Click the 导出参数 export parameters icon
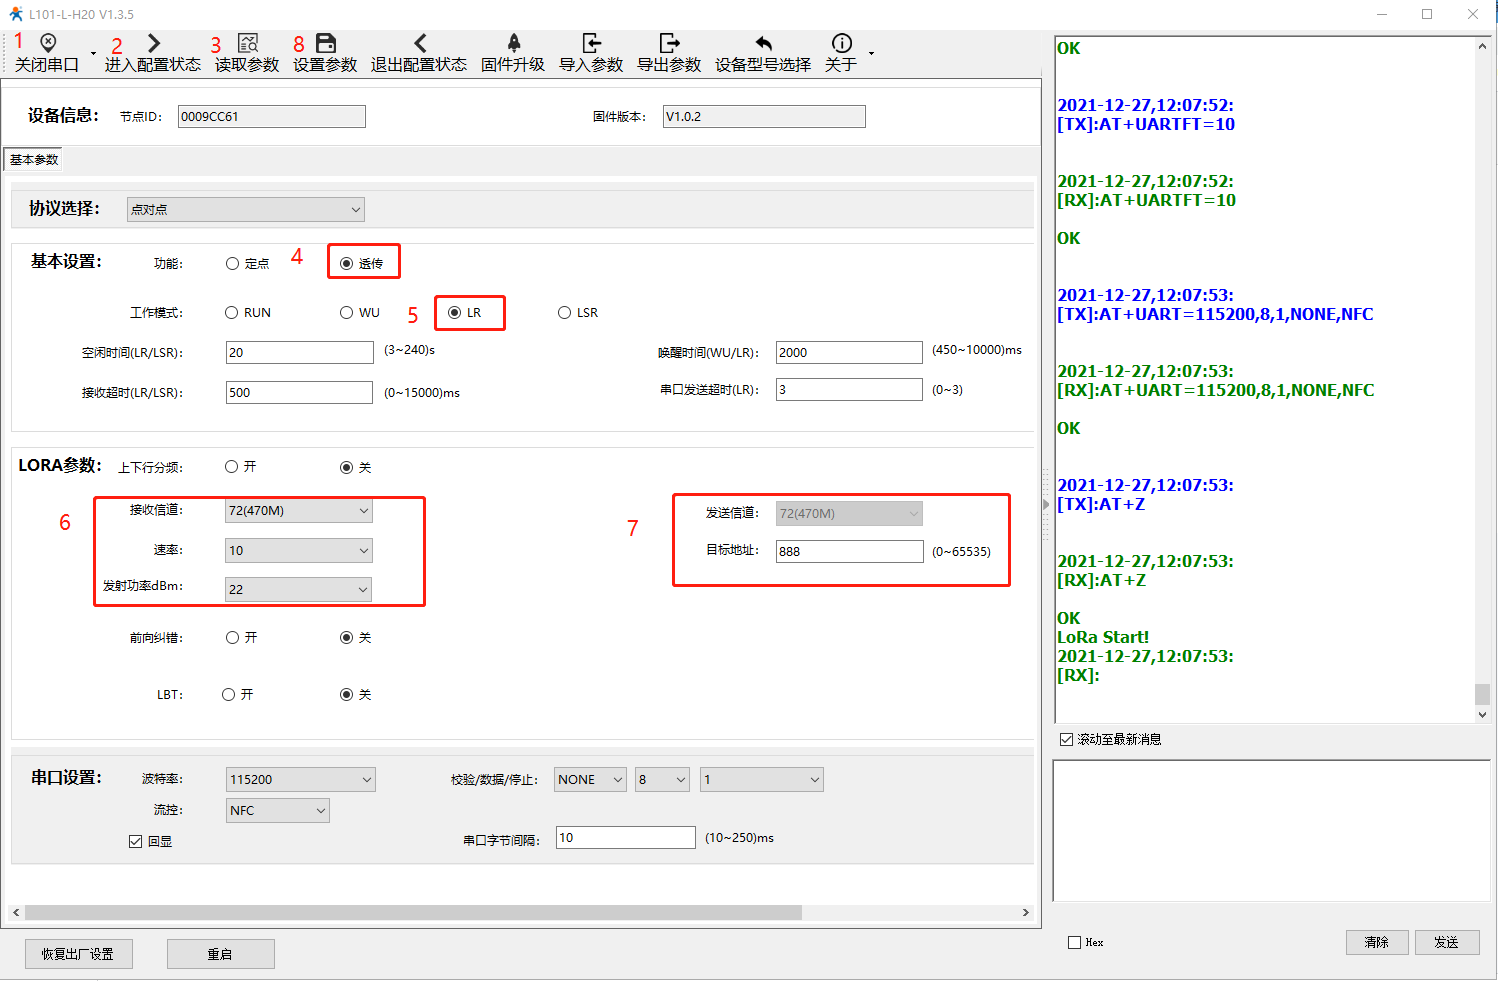Screen dimensions: 1498x981 point(669,43)
